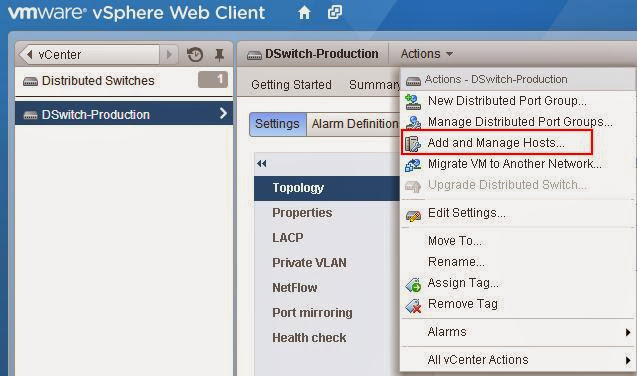The height and width of the screenshot is (376, 637).
Task: Select Health check in settings list
Action: pos(309,337)
